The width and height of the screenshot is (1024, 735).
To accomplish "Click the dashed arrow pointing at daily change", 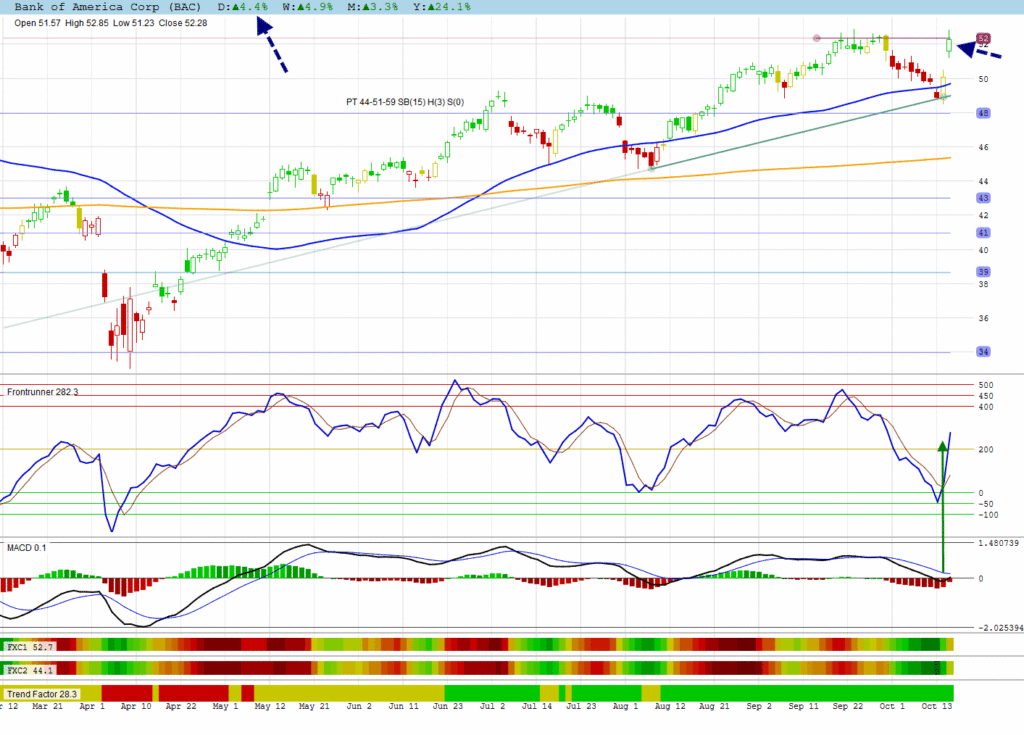I will click(272, 48).
